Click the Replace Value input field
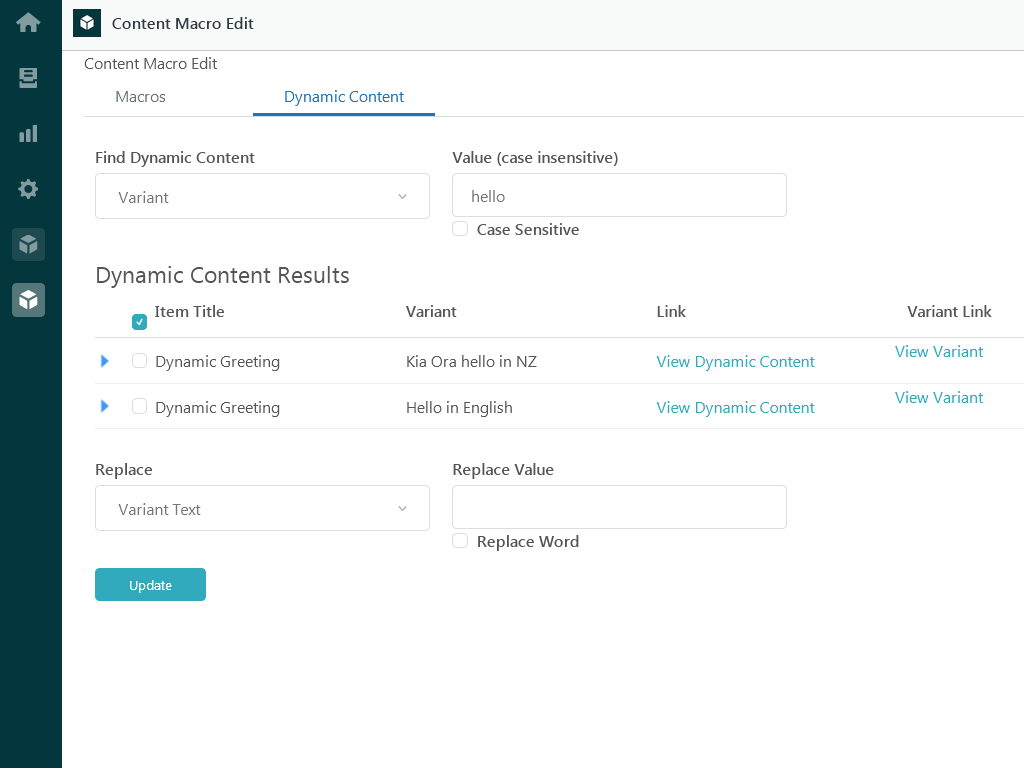Viewport: 1024px width, 768px height. (x=619, y=507)
